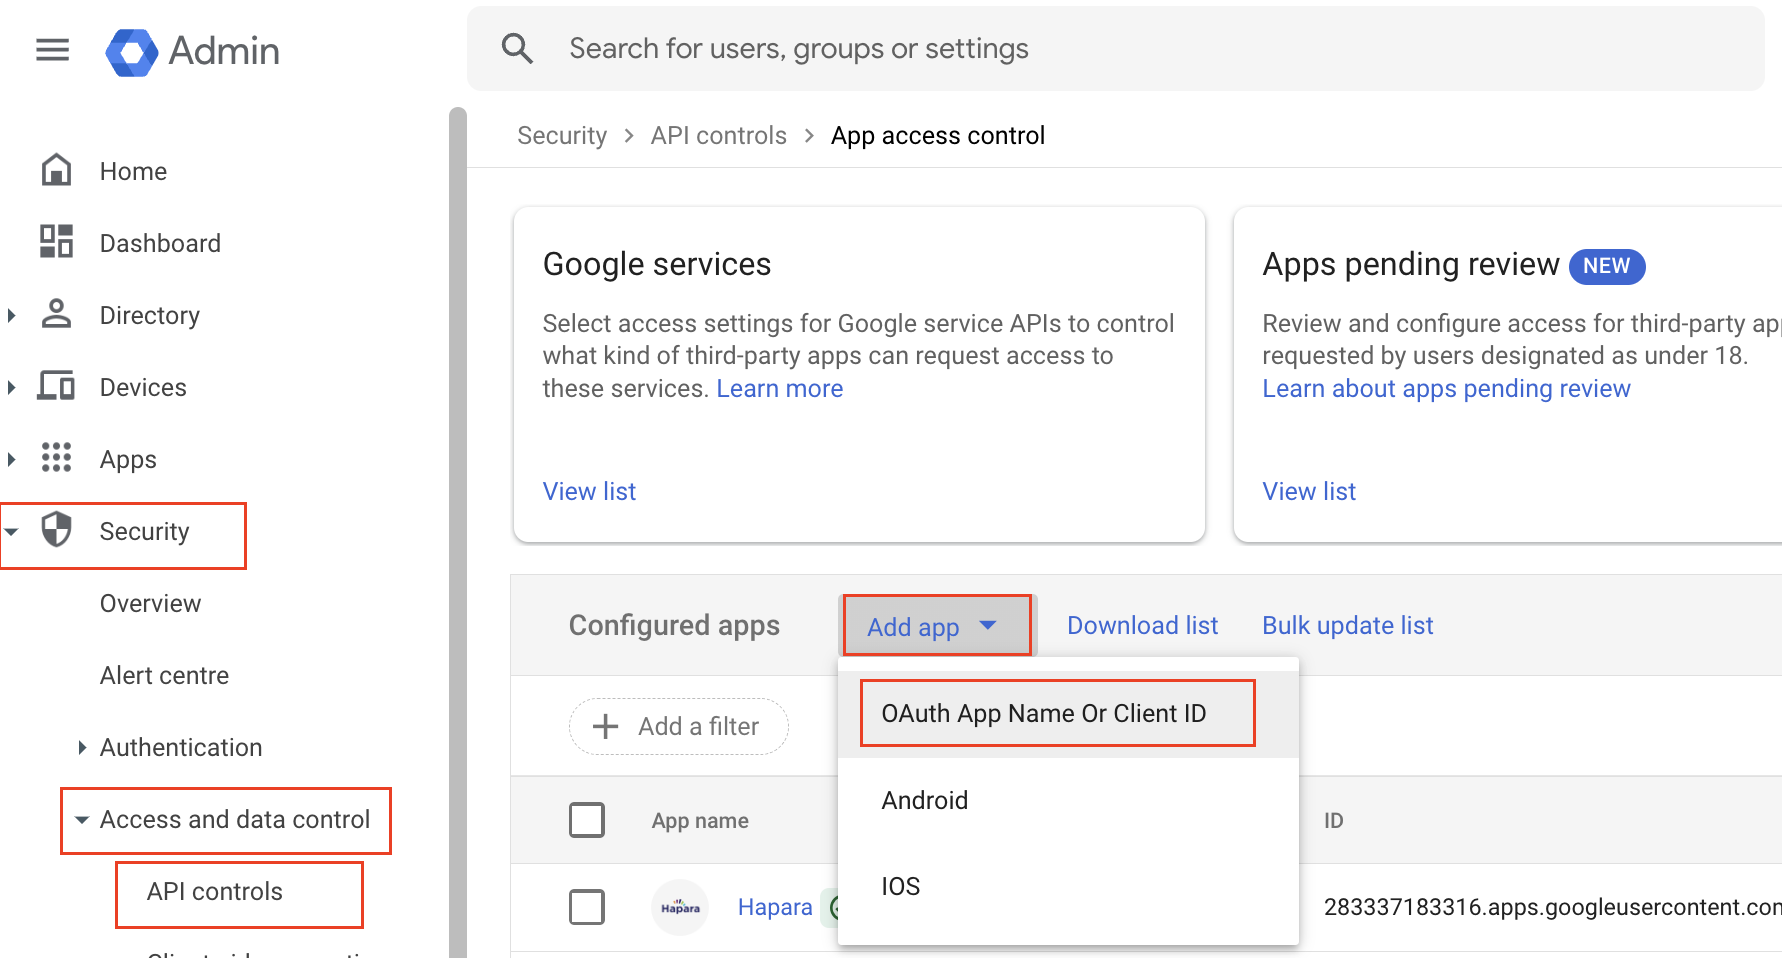
Task: Click the App name column header
Action: (700, 820)
